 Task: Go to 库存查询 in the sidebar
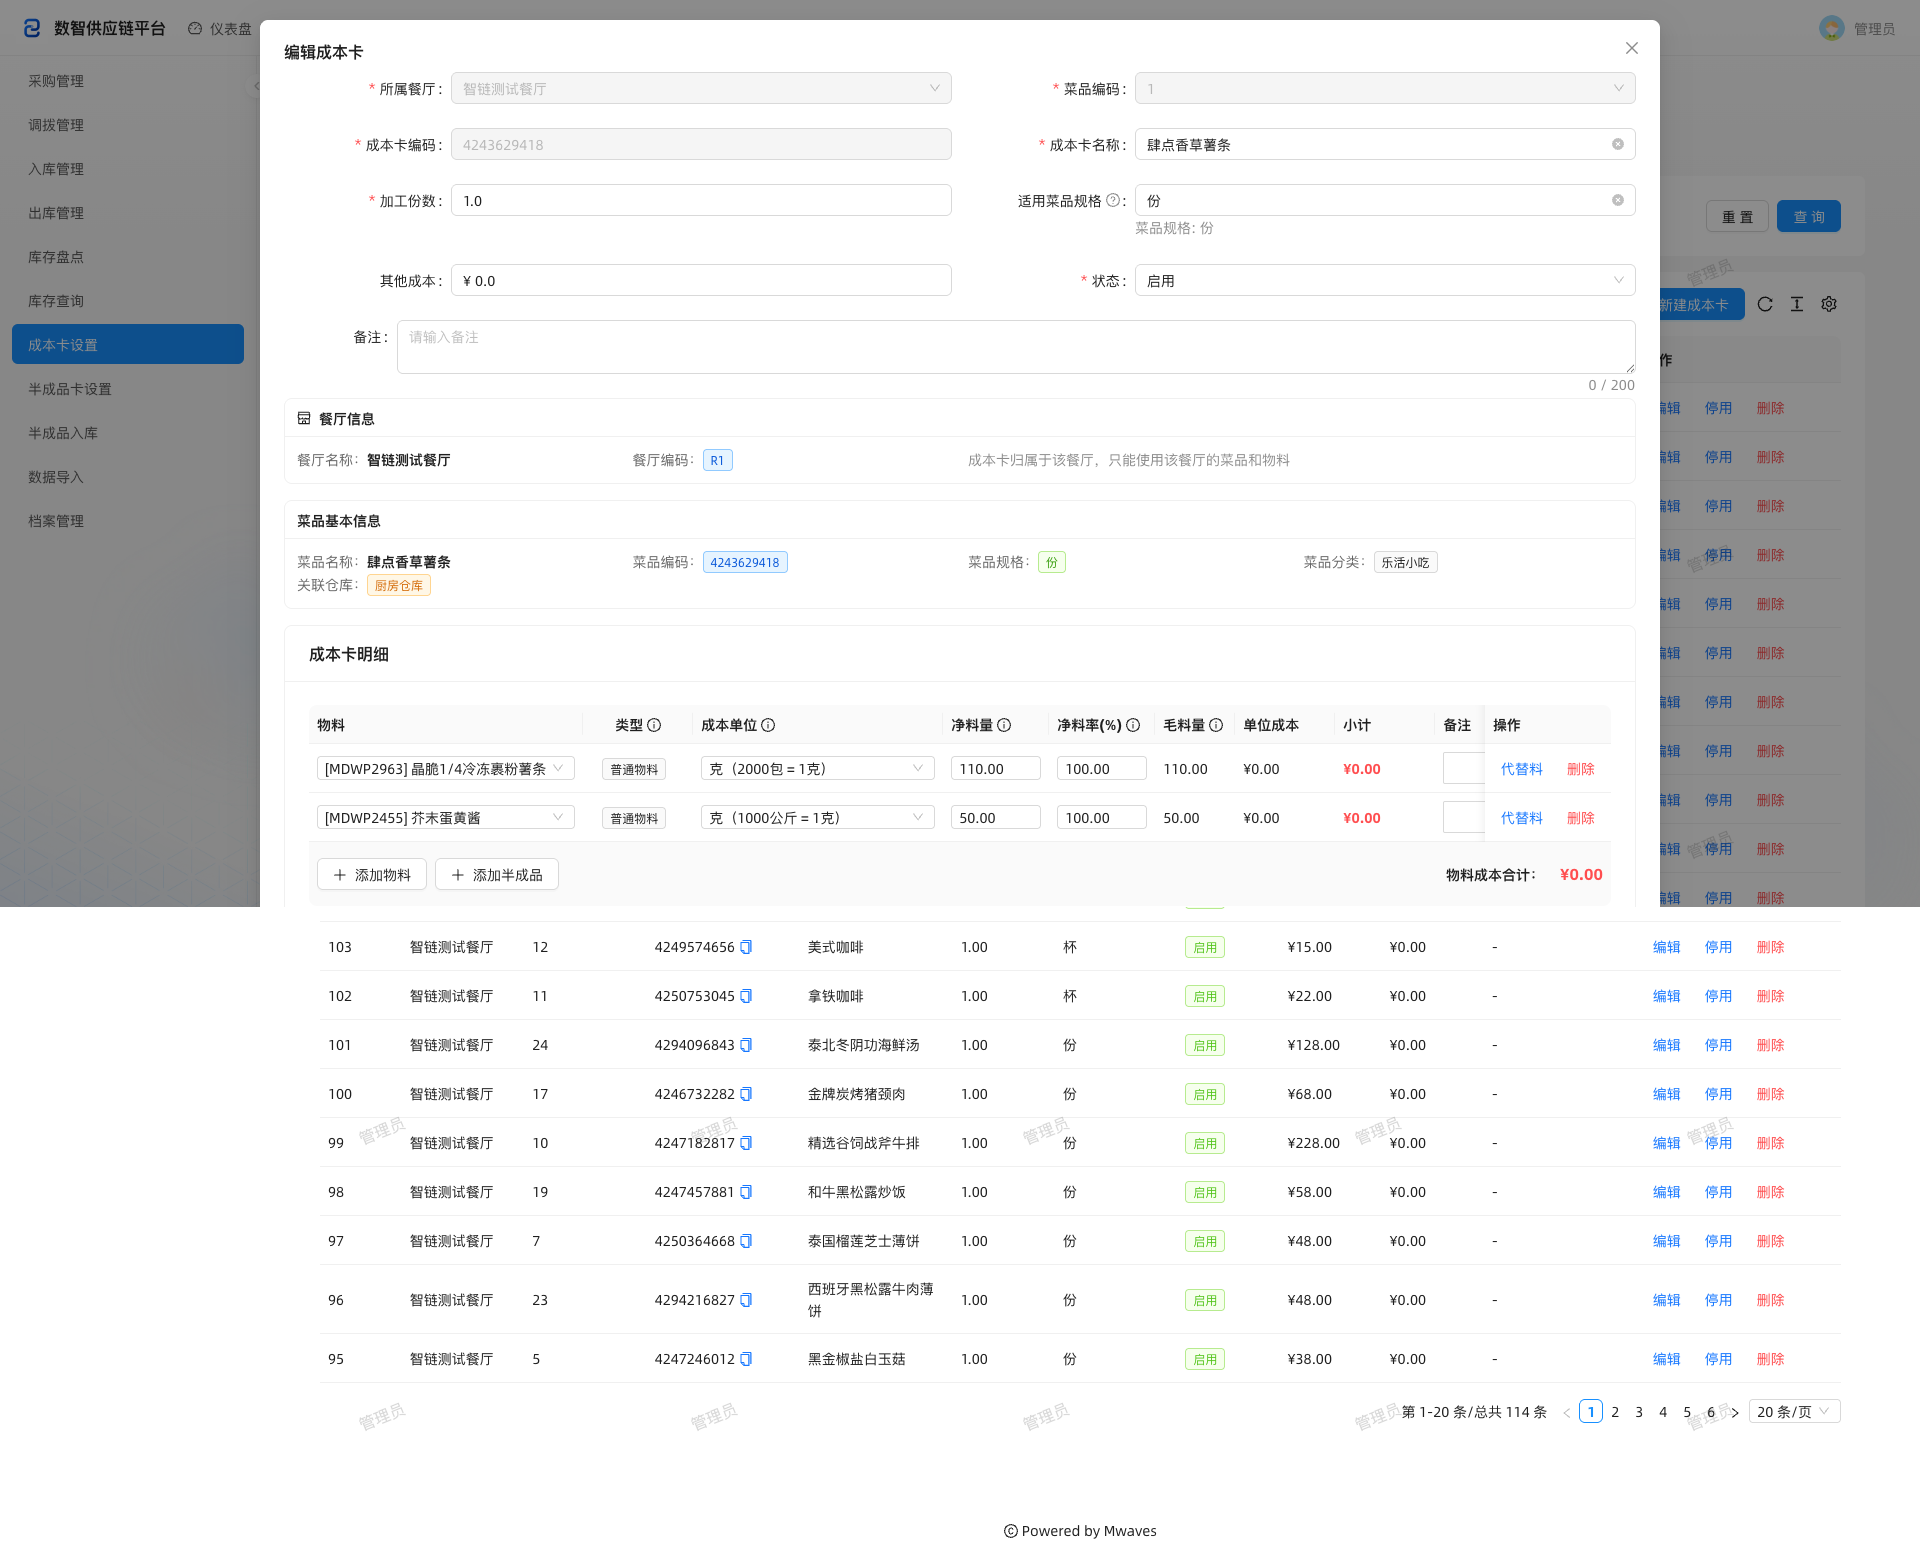click(x=56, y=301)
